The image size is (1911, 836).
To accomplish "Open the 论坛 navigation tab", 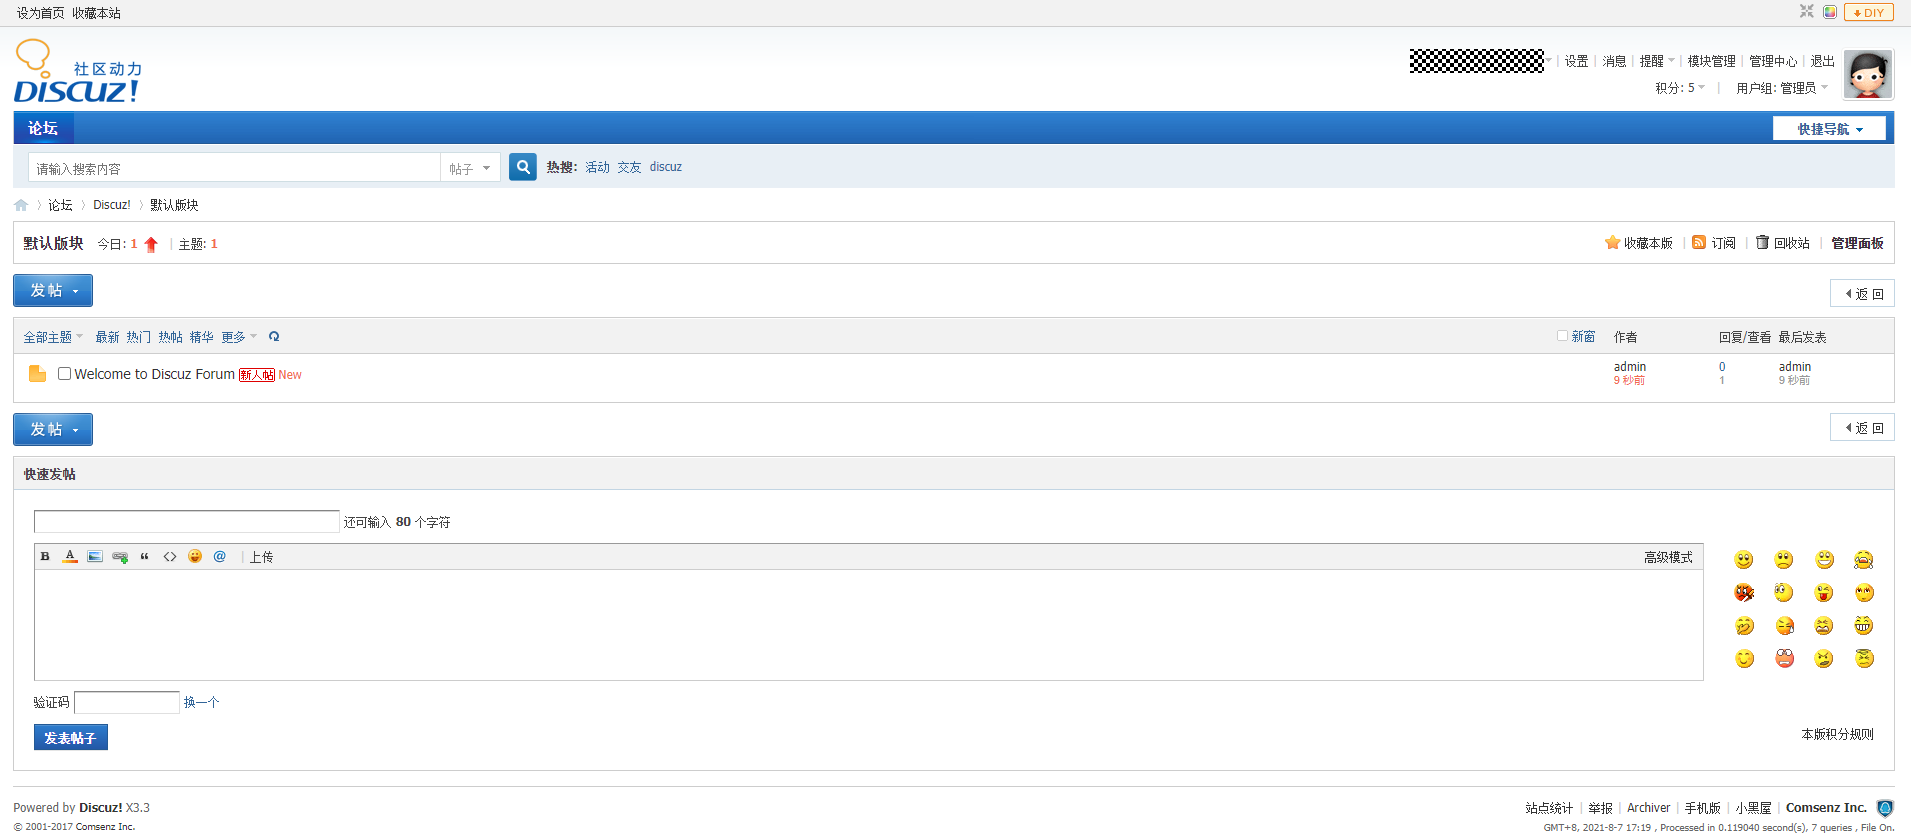I will [43, 128].
